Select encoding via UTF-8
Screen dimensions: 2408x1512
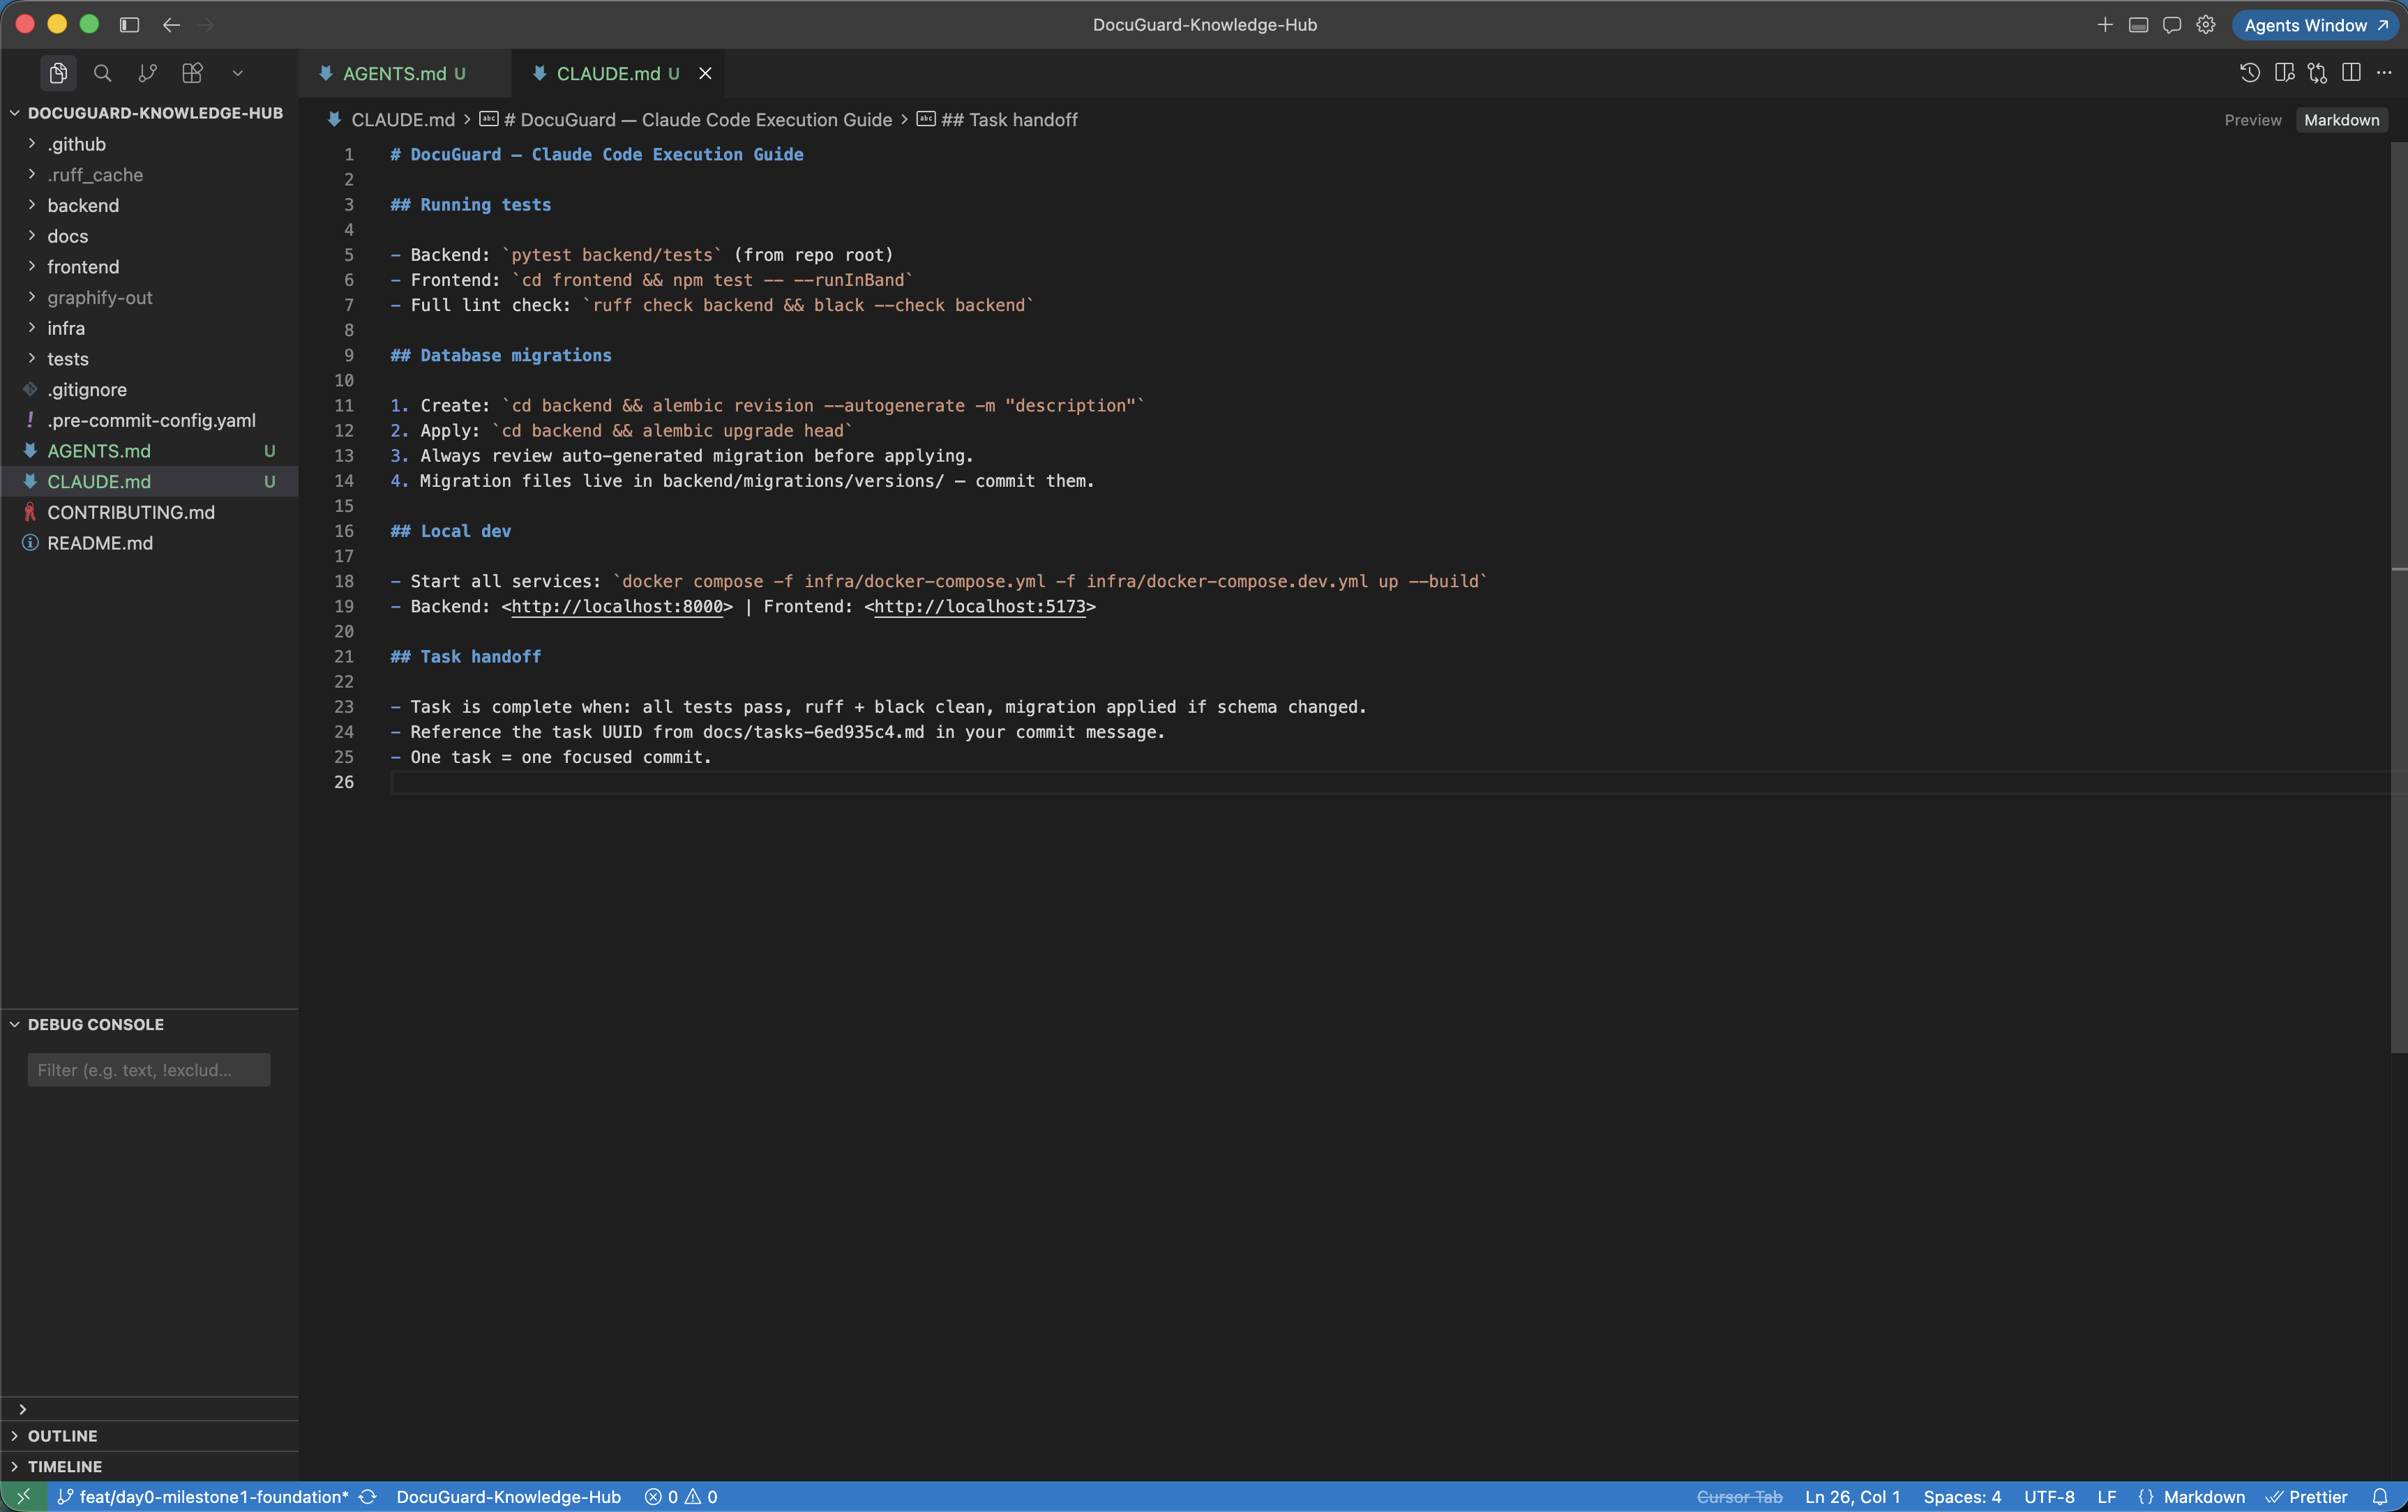tap(2049, 1497)
